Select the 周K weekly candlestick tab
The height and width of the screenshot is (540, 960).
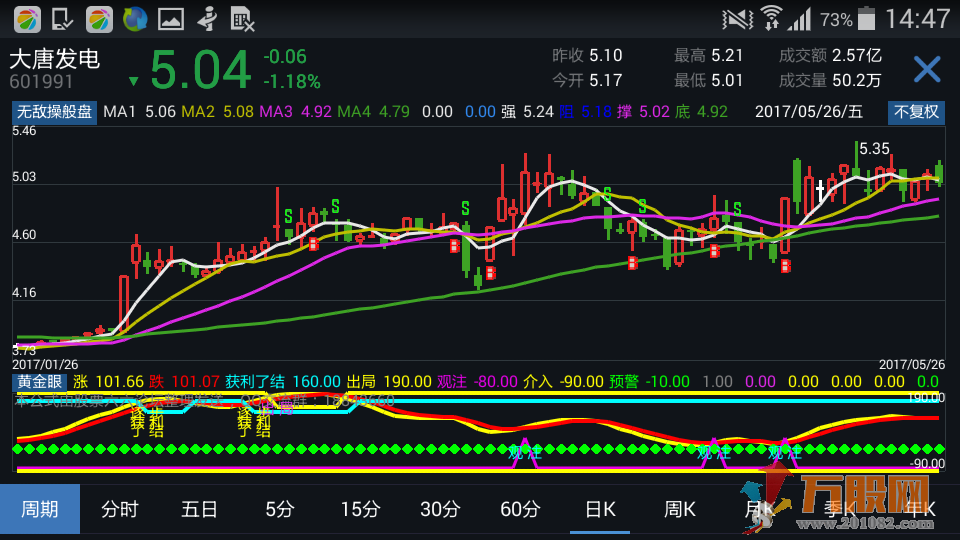coord(680,509)
